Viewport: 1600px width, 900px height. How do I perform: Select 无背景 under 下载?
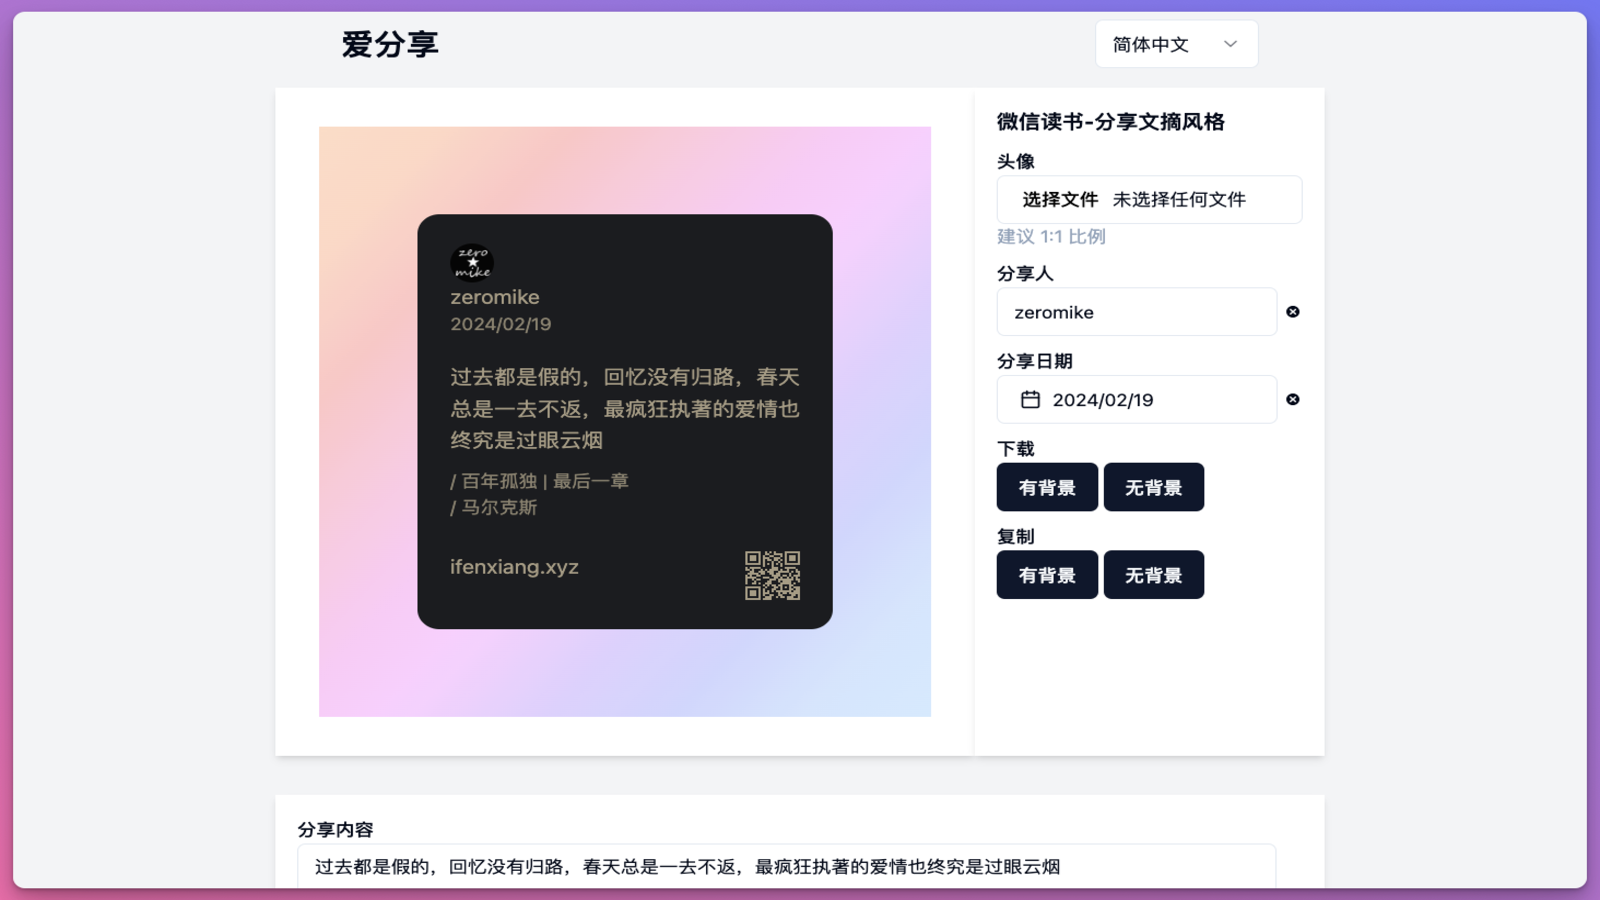tap(1154, 487)
